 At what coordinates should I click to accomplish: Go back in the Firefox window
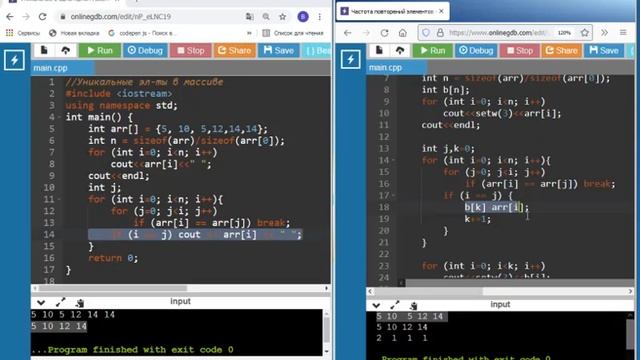pos(347,33)
